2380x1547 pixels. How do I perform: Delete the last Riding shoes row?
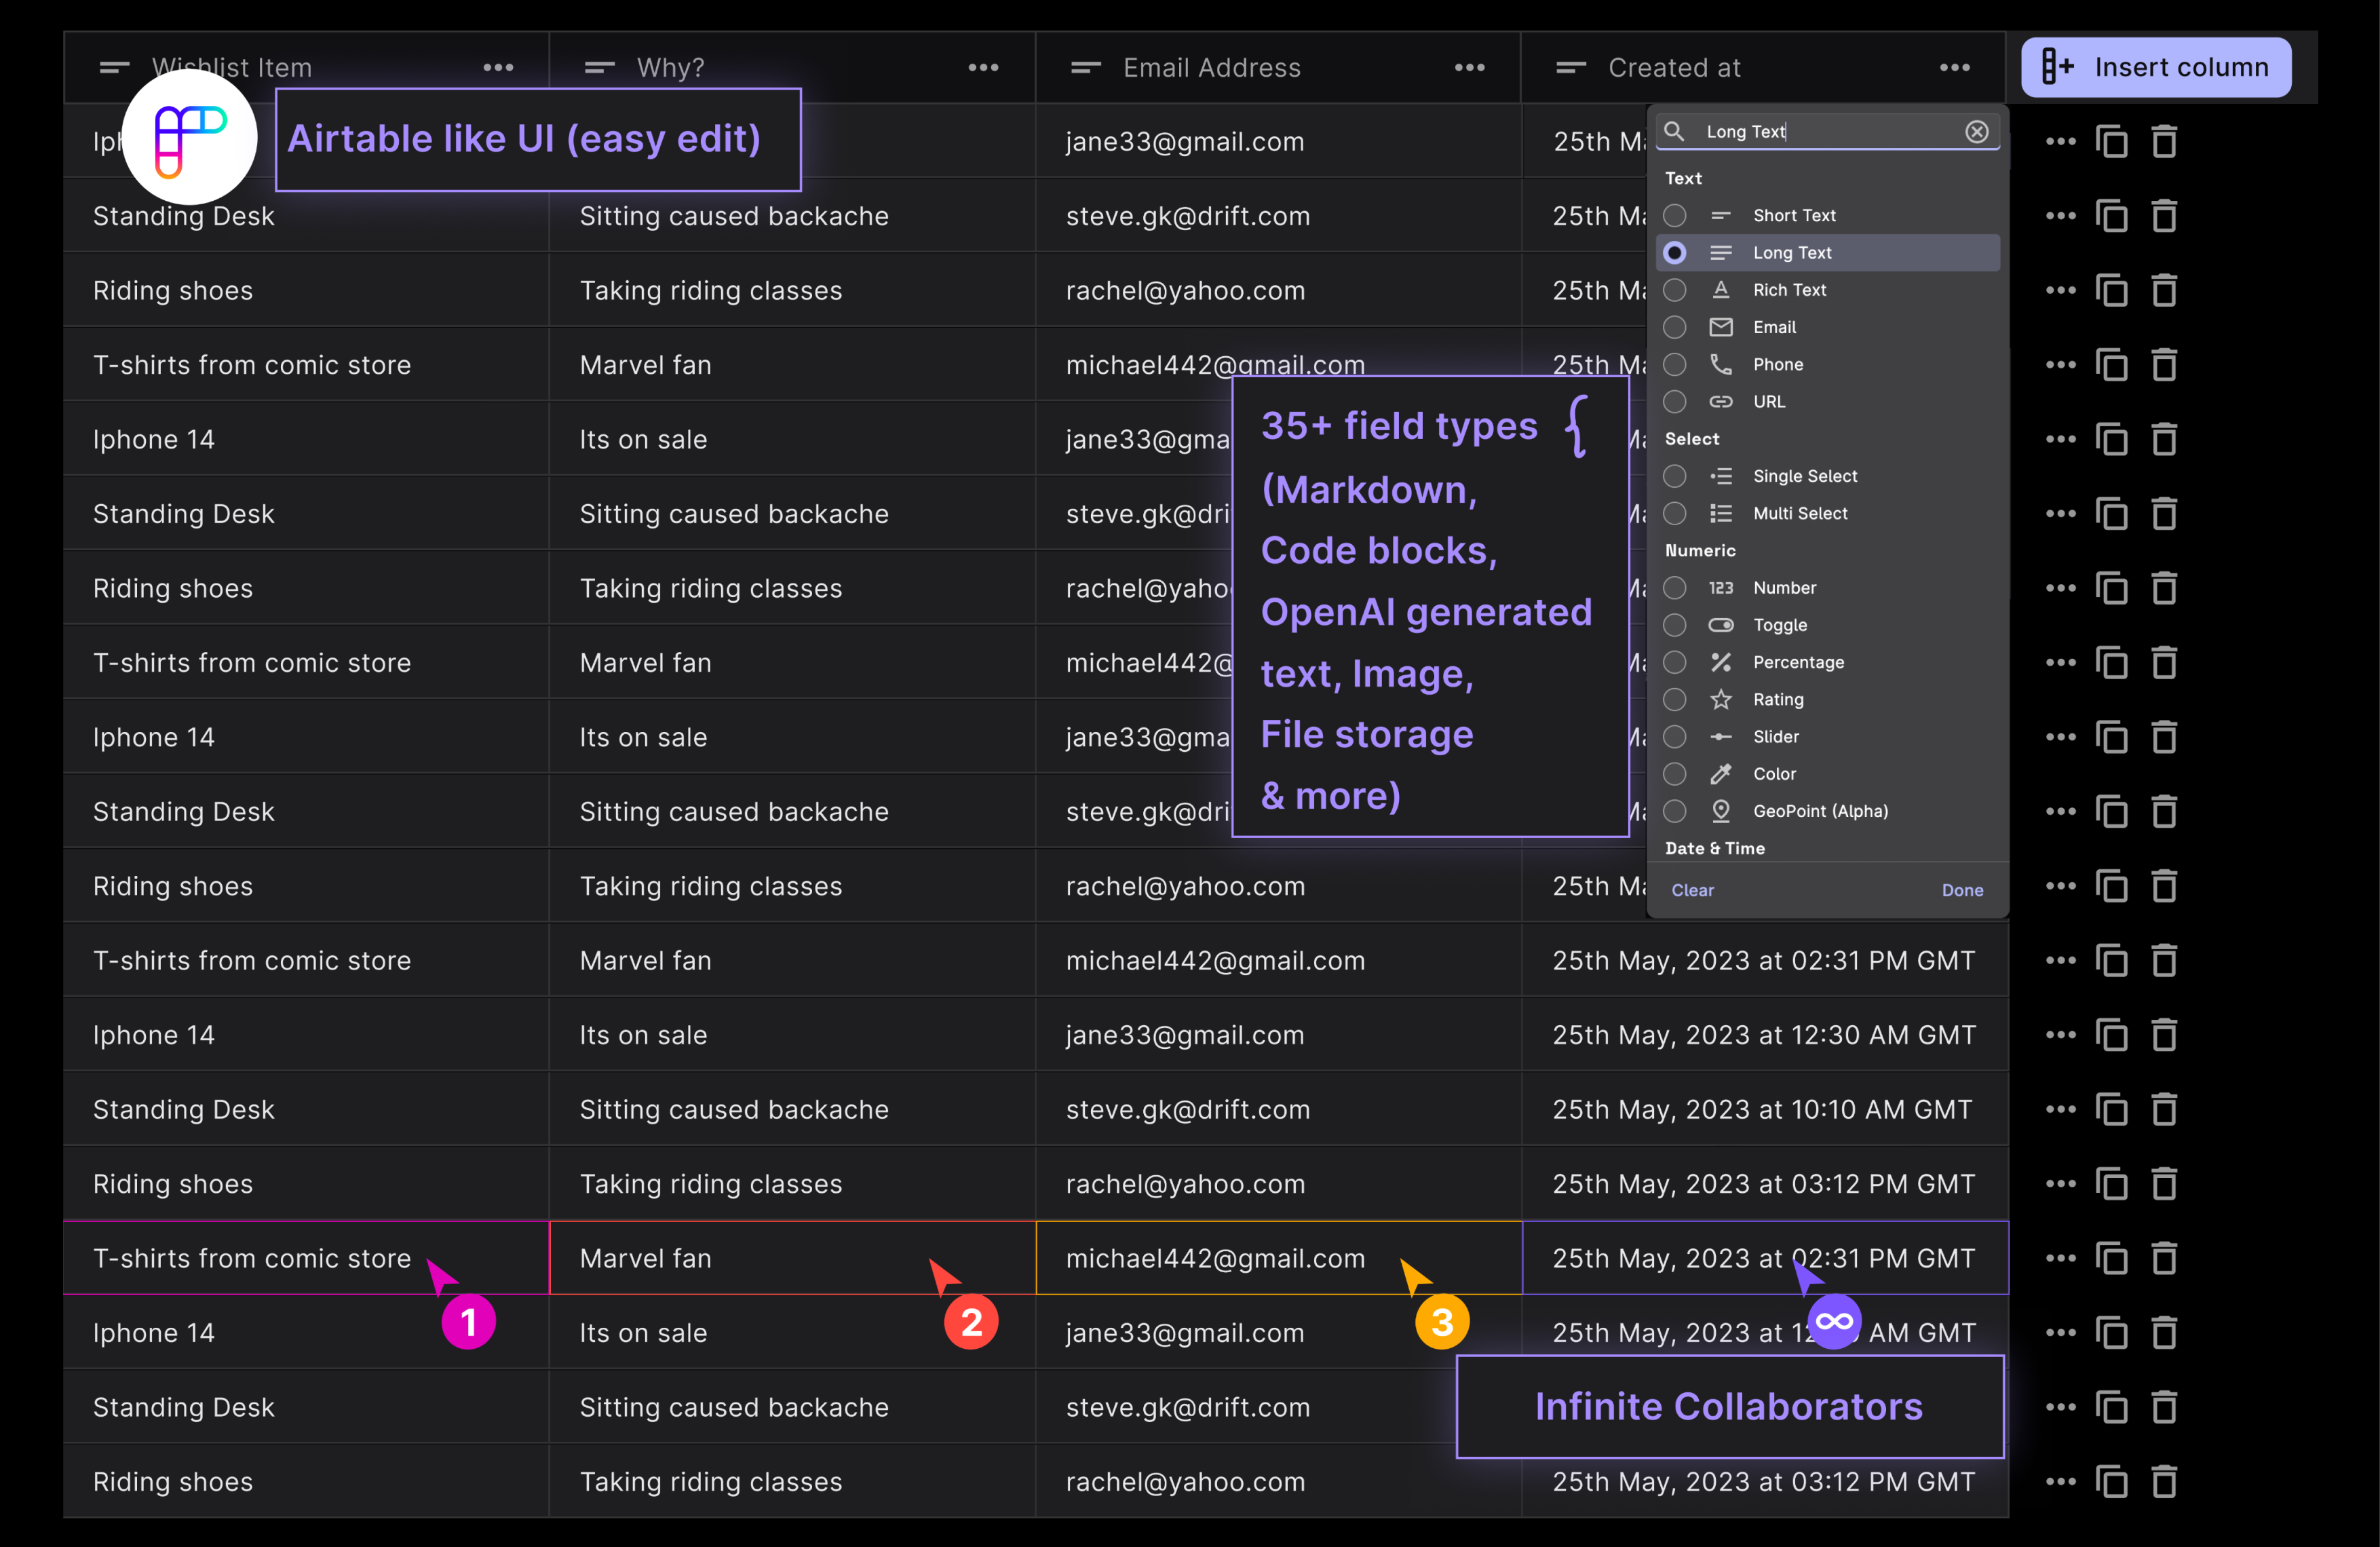coord(2164,1481)
